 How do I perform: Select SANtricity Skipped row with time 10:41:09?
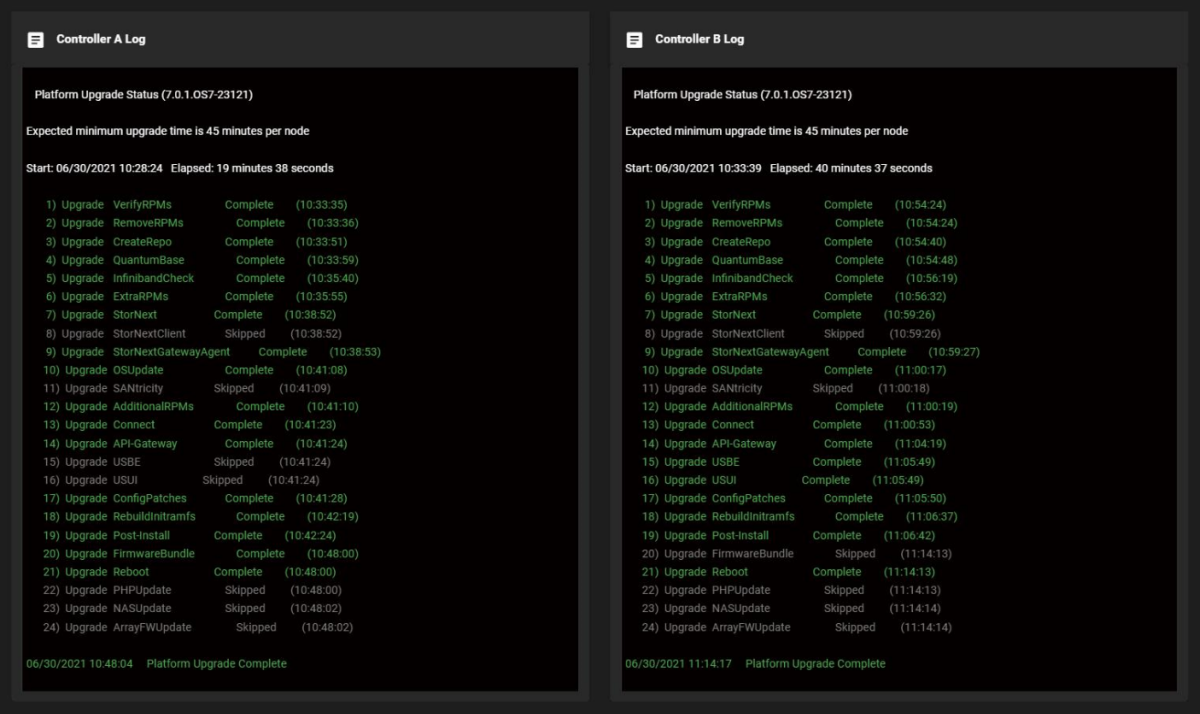(186, 388)
